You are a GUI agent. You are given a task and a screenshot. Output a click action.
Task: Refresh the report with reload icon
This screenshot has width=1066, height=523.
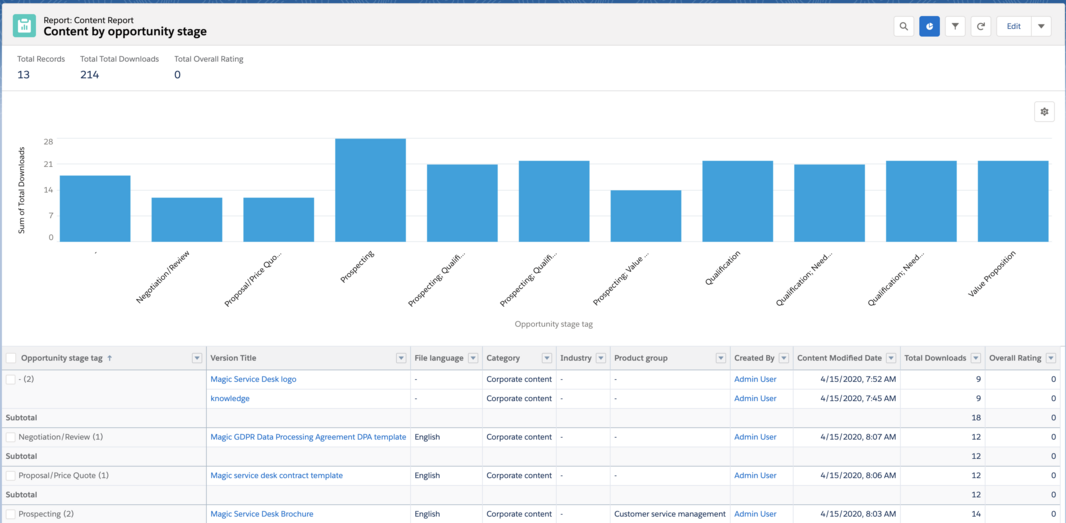(981, 26)
